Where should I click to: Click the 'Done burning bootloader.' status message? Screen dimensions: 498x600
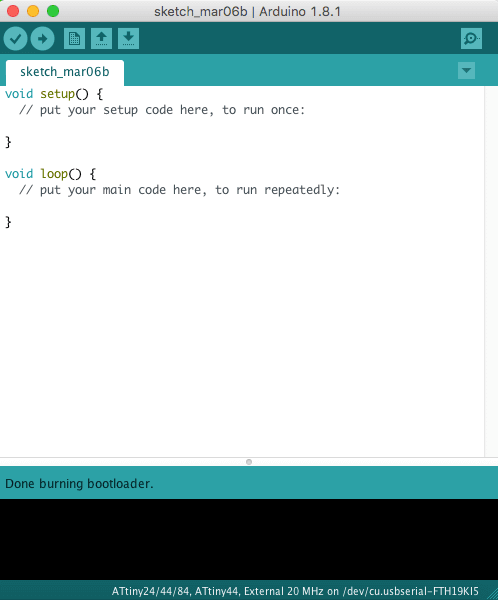pos(79,484)
